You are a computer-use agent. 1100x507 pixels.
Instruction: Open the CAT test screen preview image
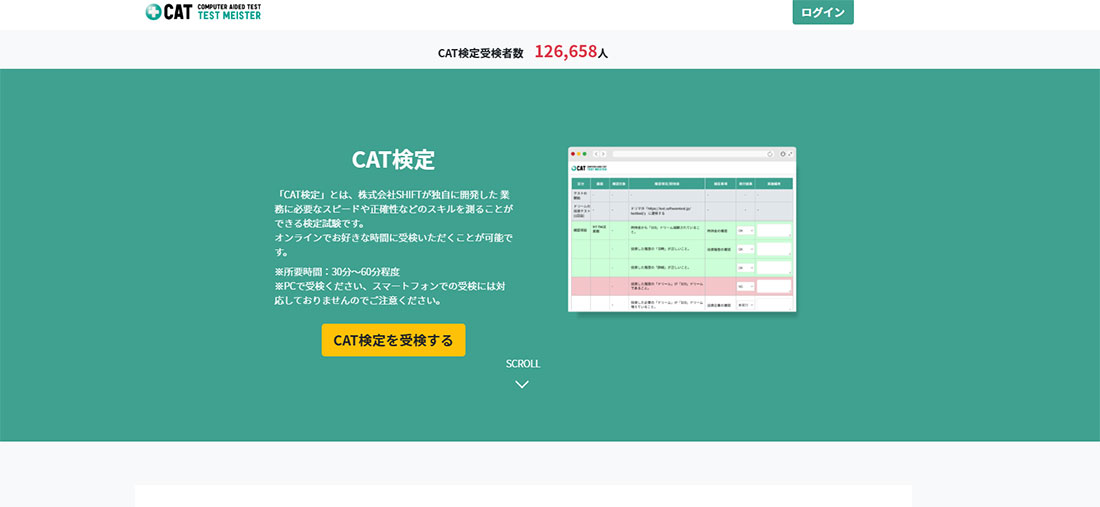(x=682, y=229)
